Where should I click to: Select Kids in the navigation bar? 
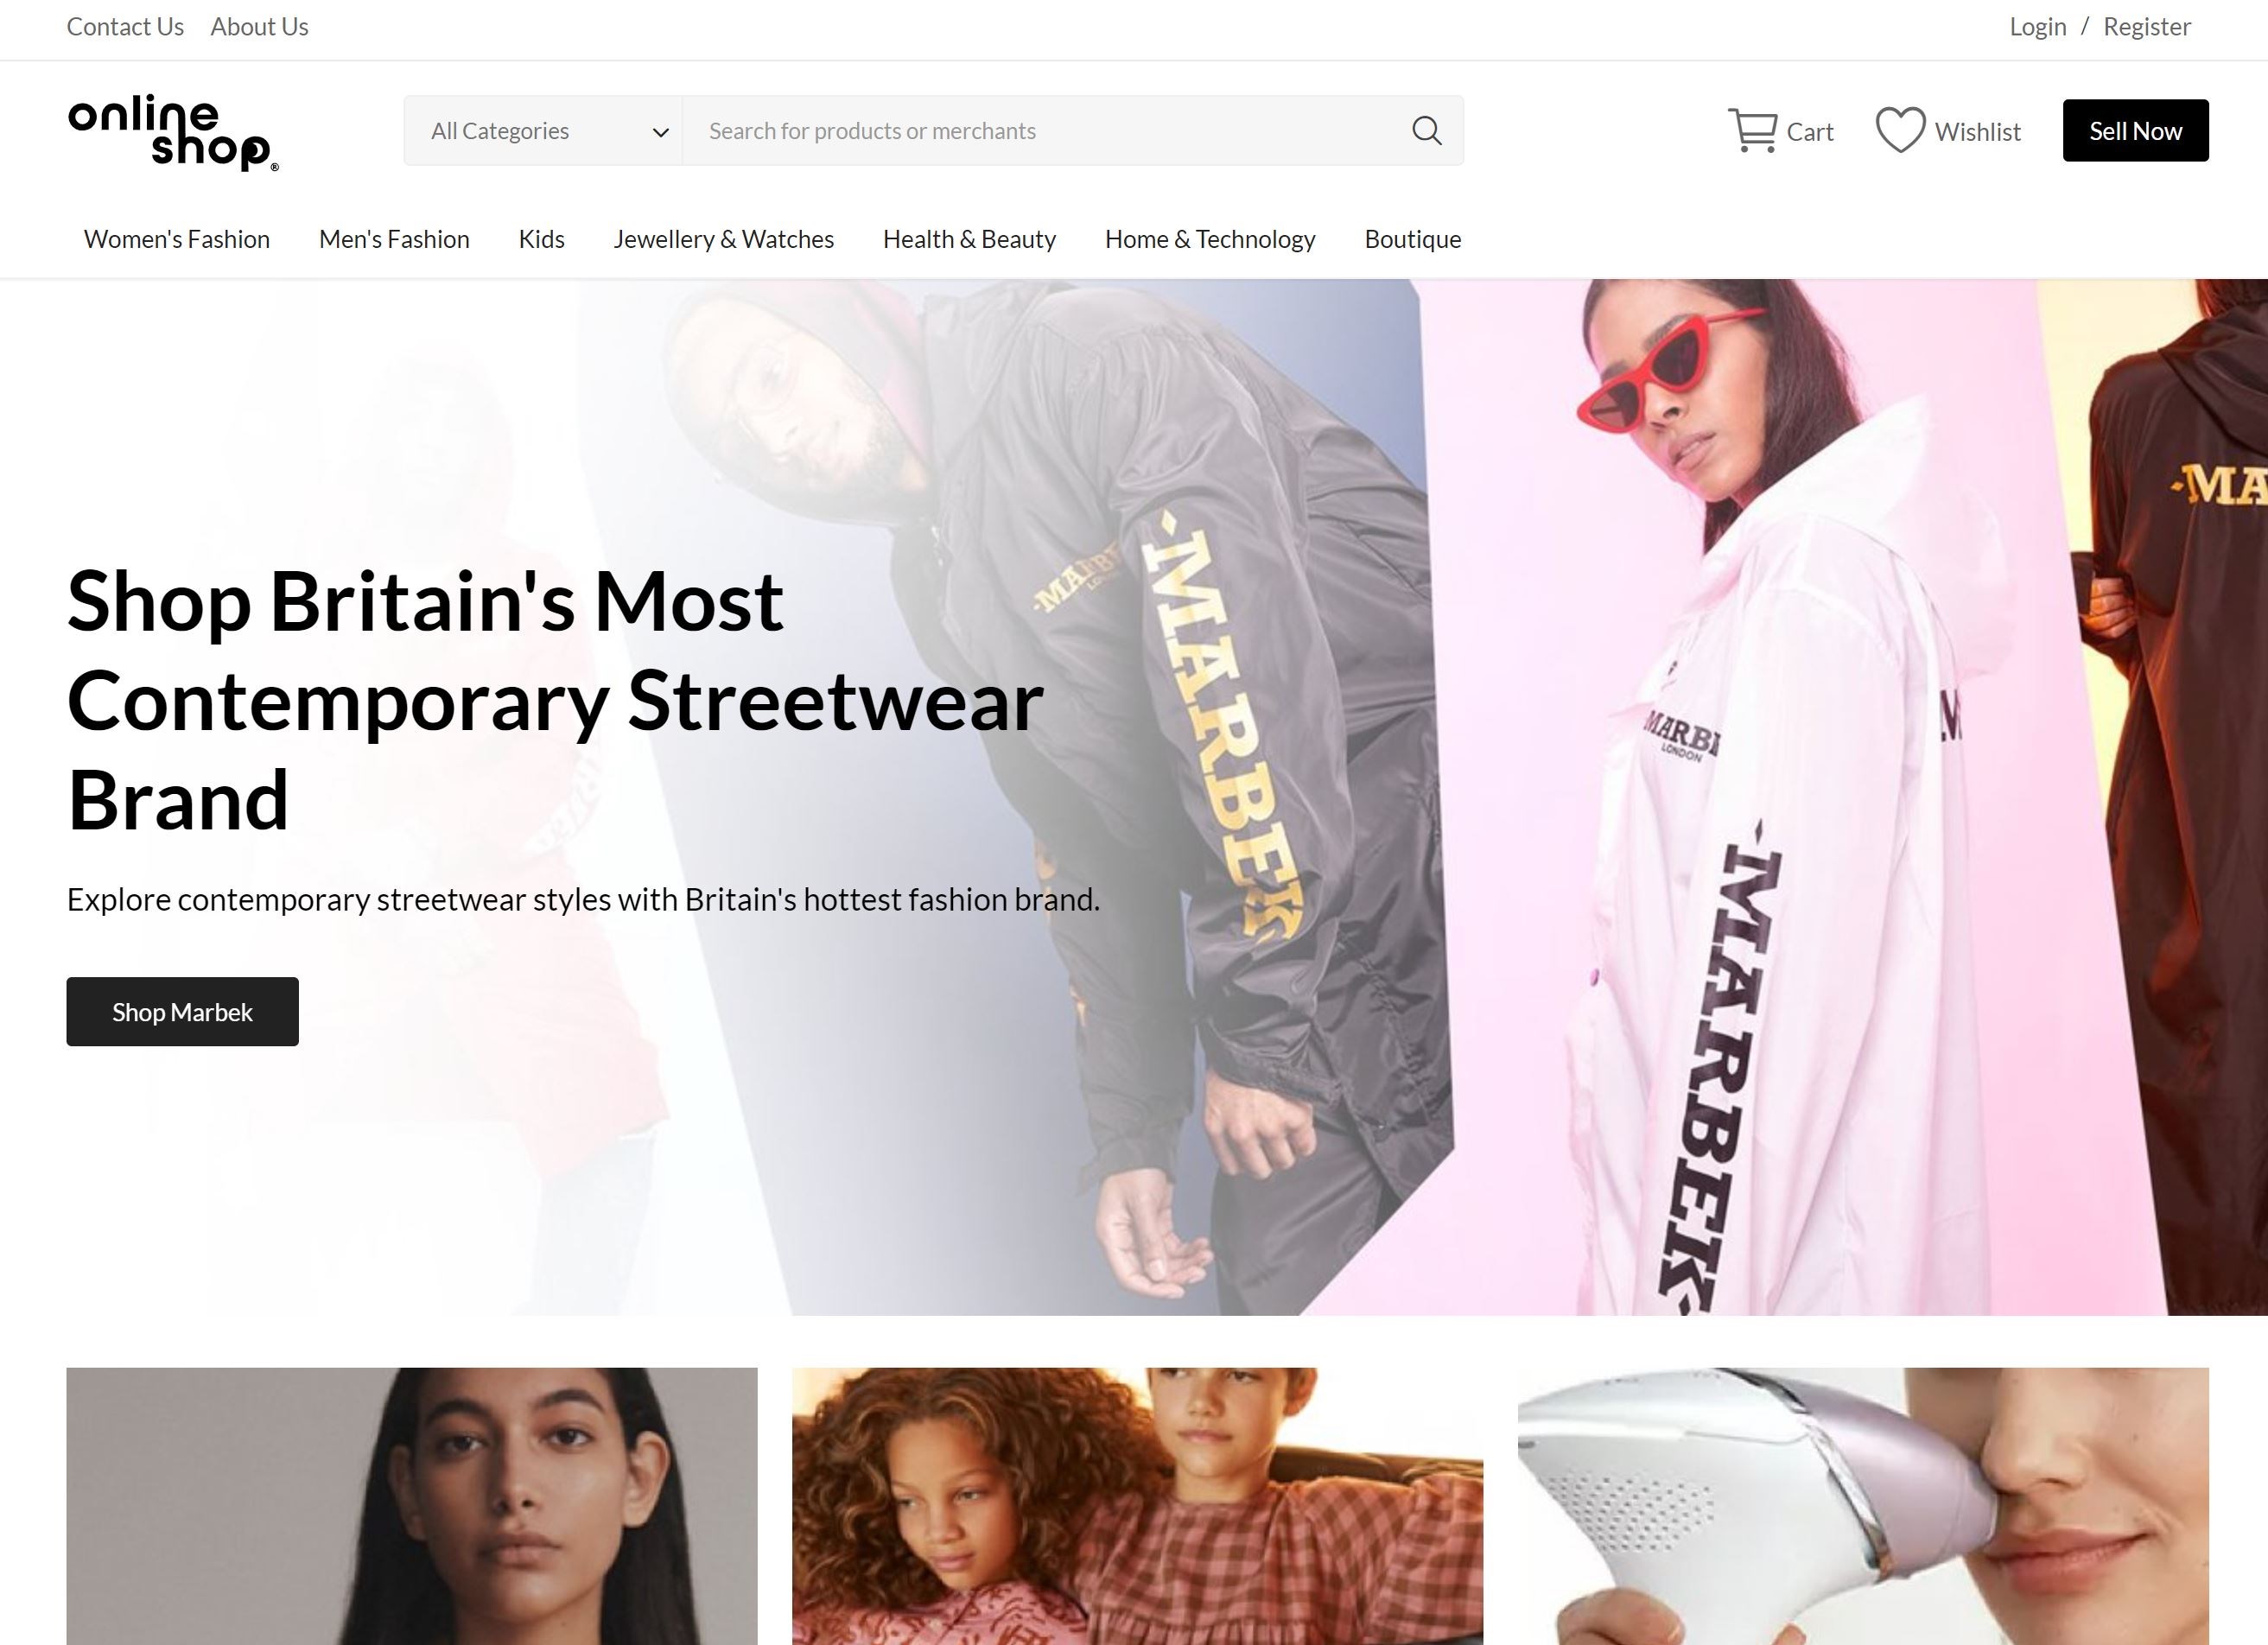tap(541, 239)
